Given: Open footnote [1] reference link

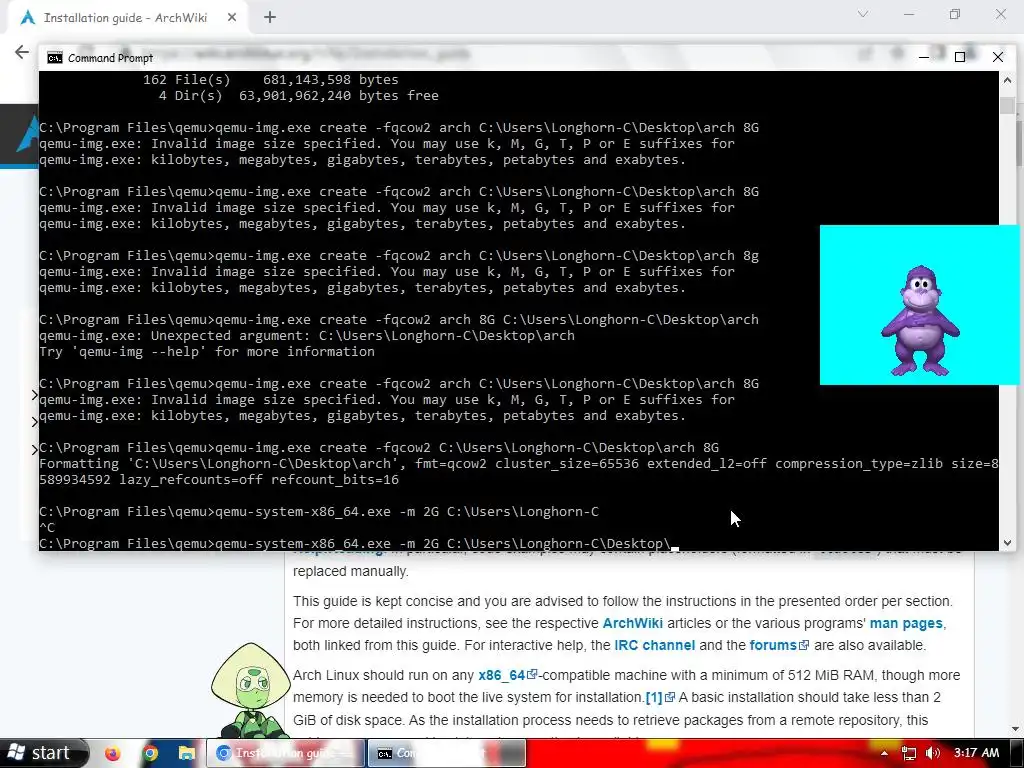Looking at the screenshot, I should tap(660, 697).
